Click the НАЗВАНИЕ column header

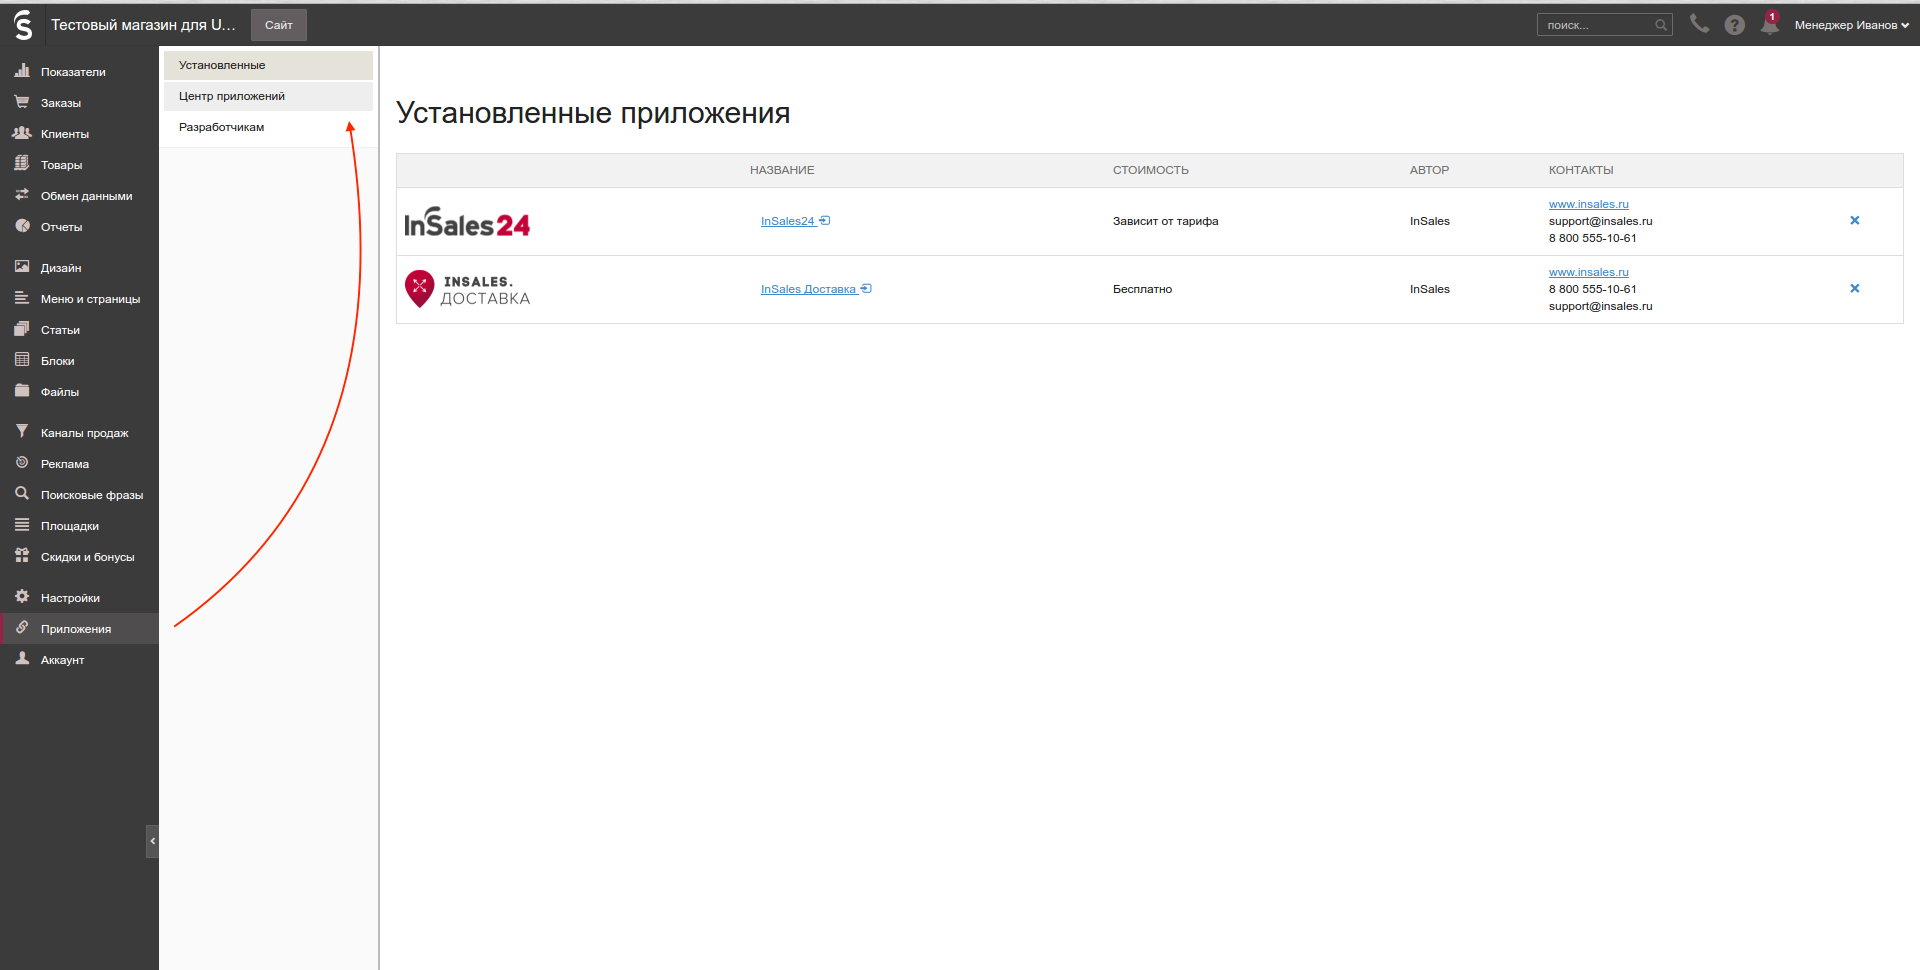point(782,170)
